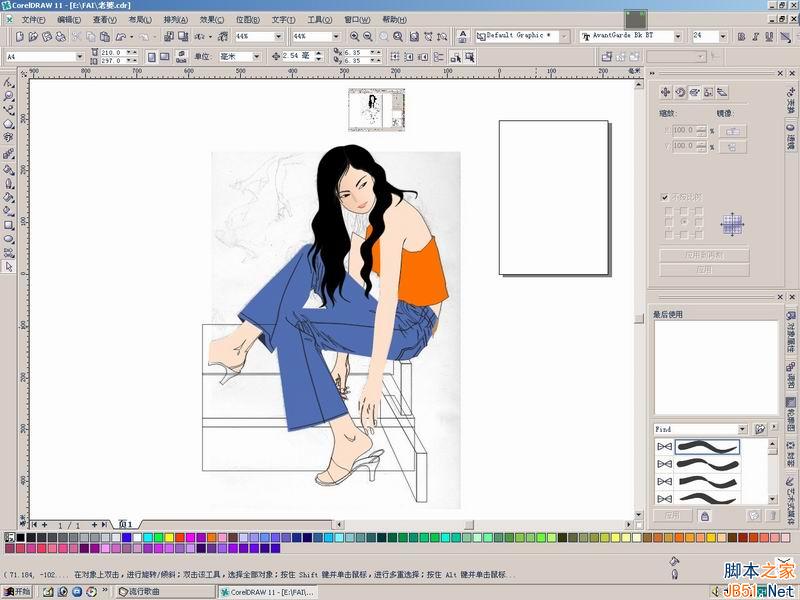
Task: Check the bottom-left anchor box
Action: point(669,235)
